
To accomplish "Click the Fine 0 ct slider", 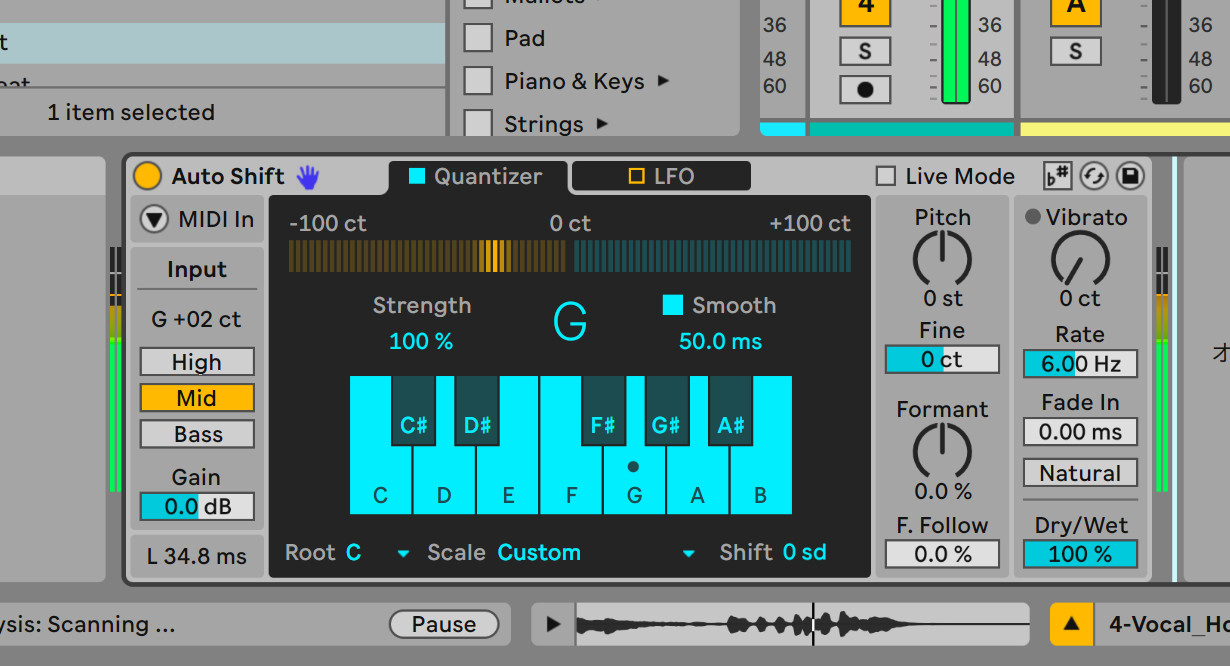I will (942, 360).
